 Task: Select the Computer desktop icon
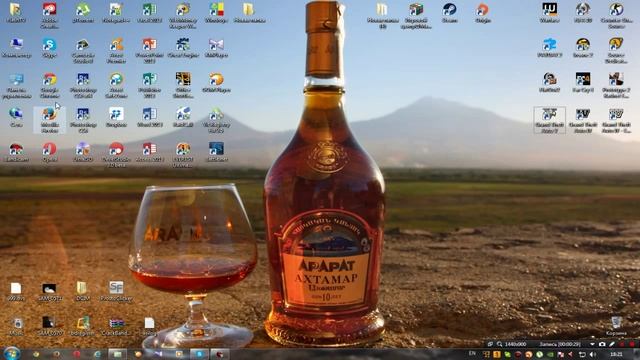pyautogui.click(x=16, y=48)
